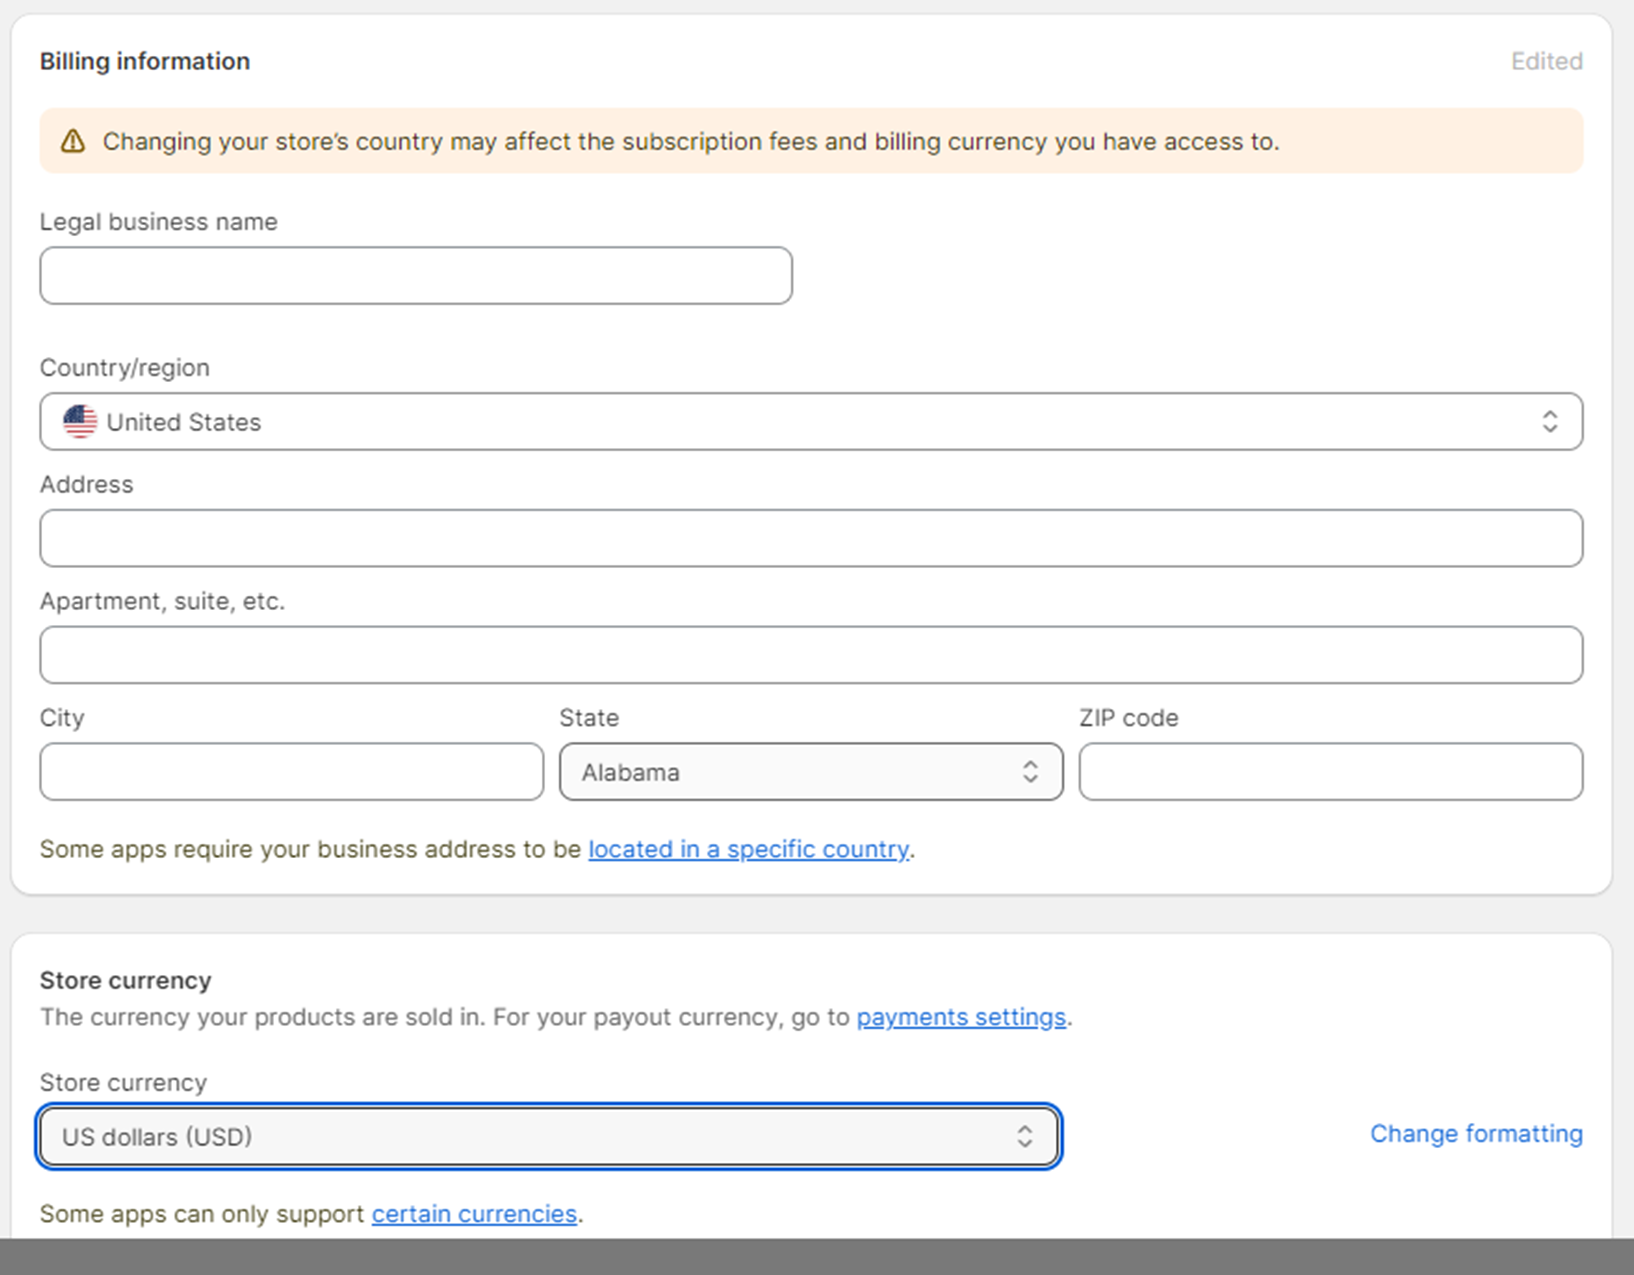Click the Store currency heading

click(x=125, y=980)
